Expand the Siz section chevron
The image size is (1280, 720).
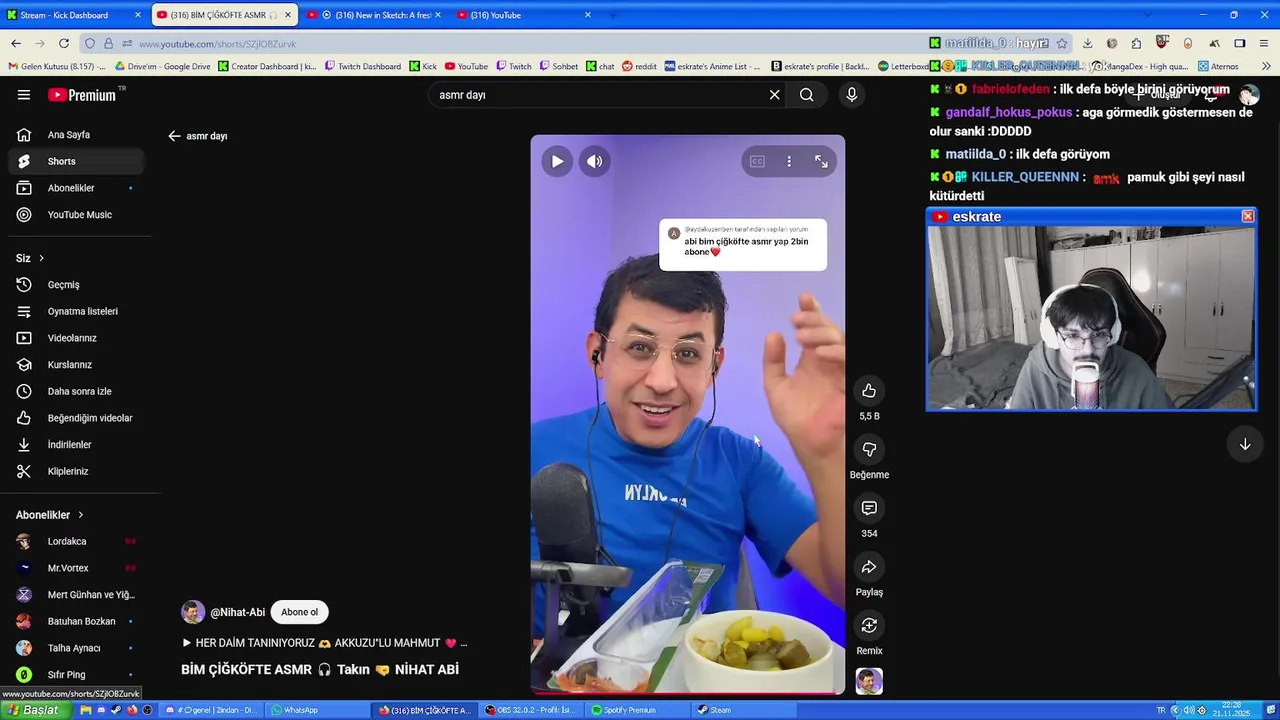(41, 258)
